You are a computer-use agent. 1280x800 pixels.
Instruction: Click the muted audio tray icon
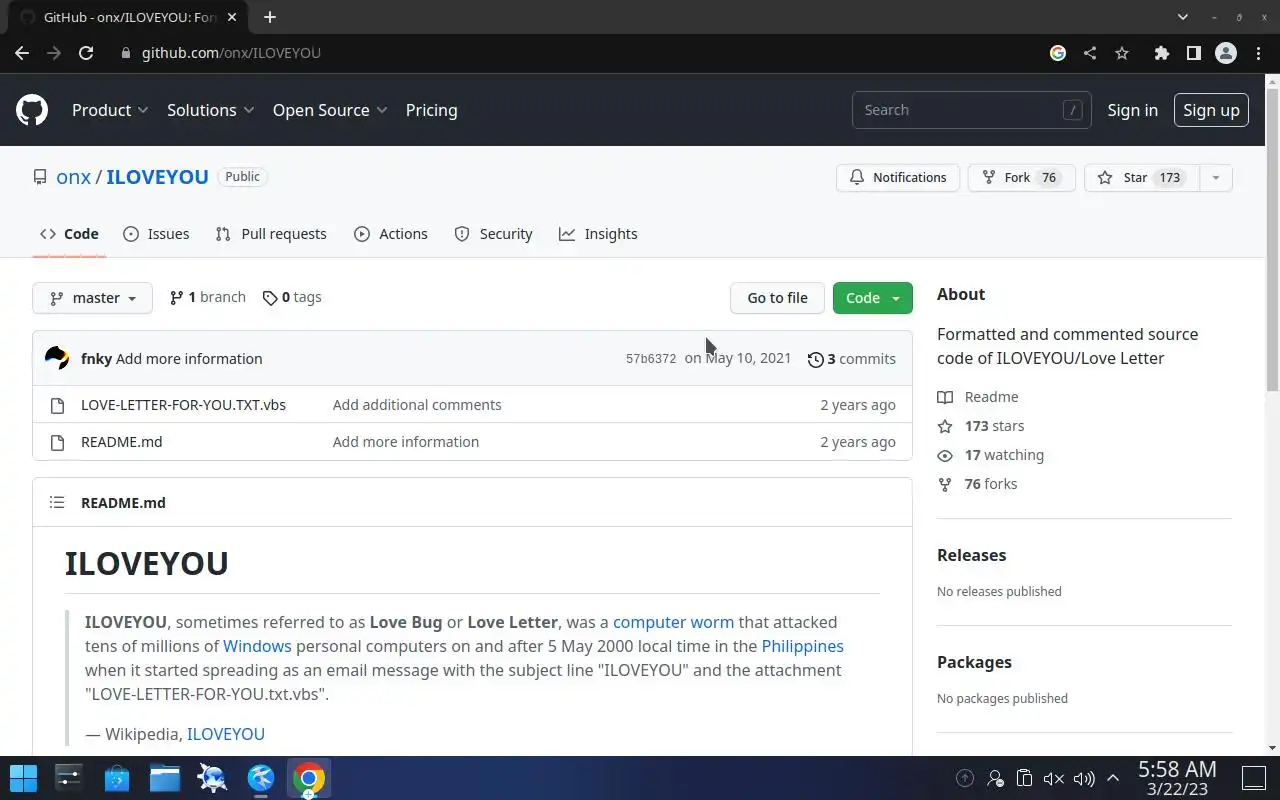(x=1053, y=778)
